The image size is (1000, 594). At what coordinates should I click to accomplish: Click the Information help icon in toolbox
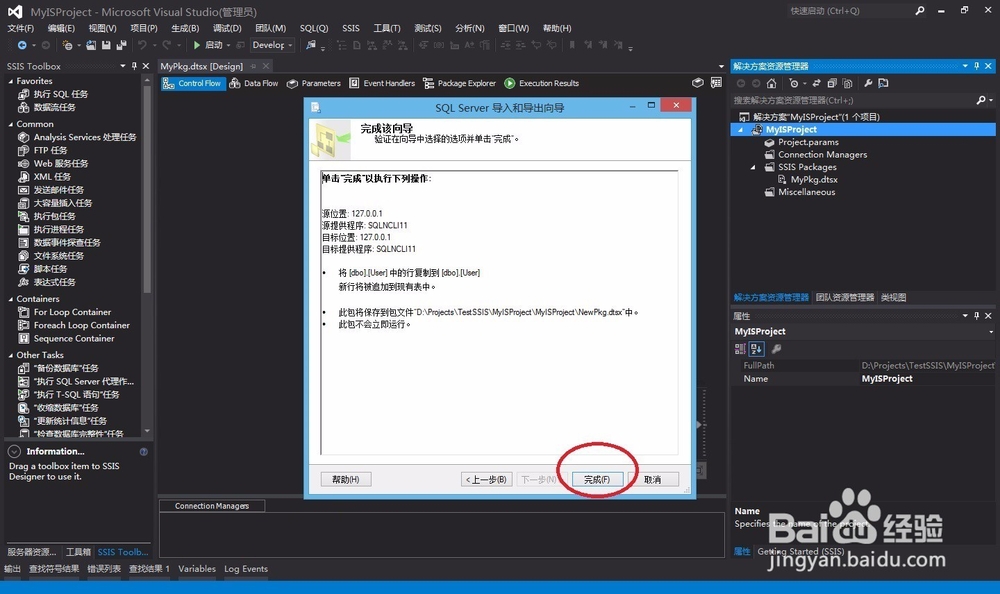[x=143, y=452]
